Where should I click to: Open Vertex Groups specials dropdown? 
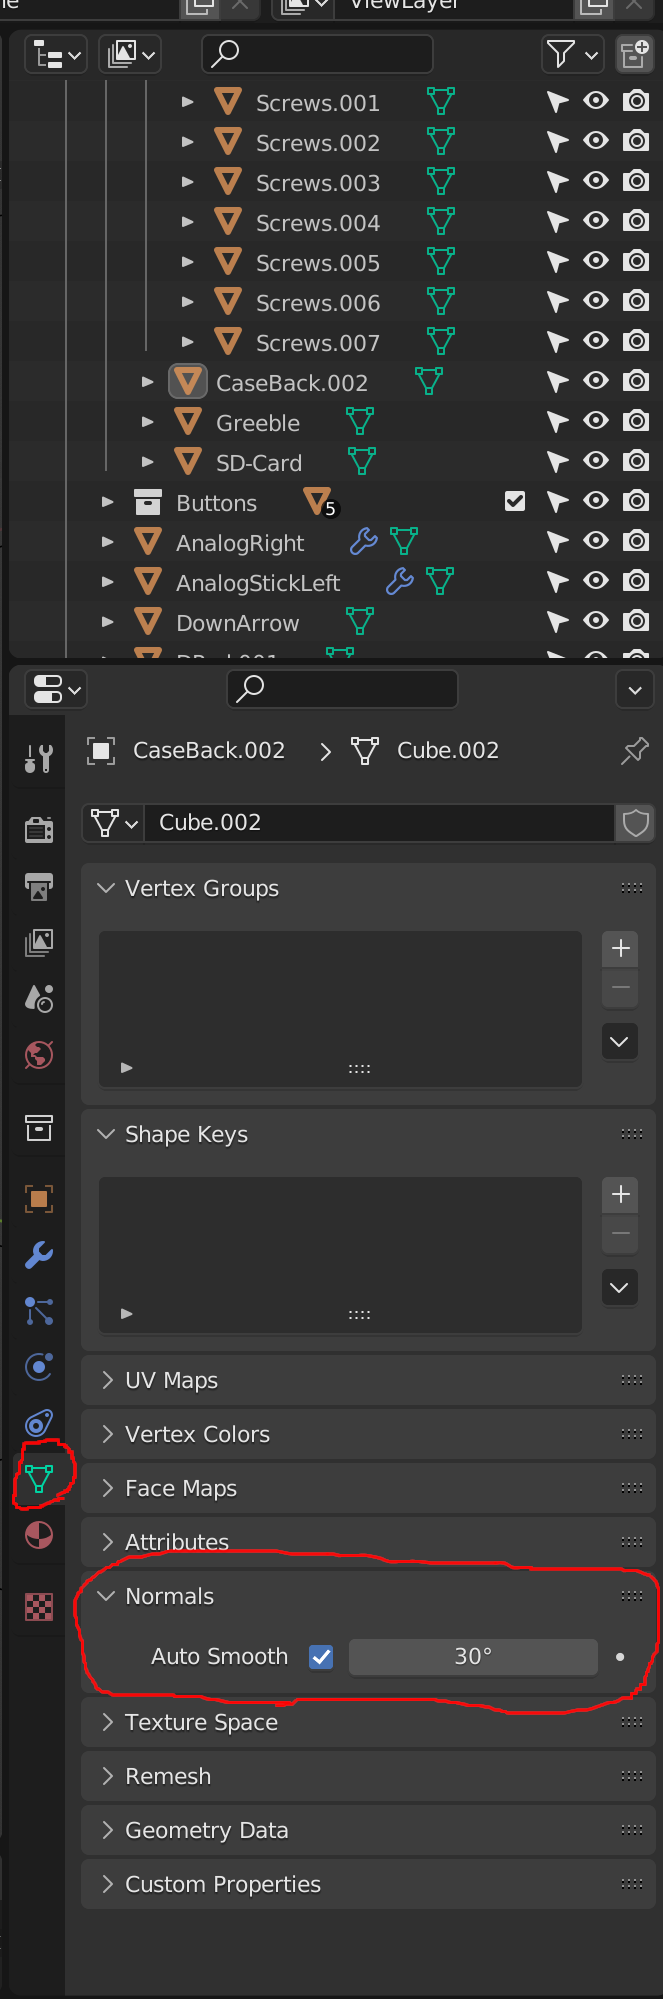620,1042
